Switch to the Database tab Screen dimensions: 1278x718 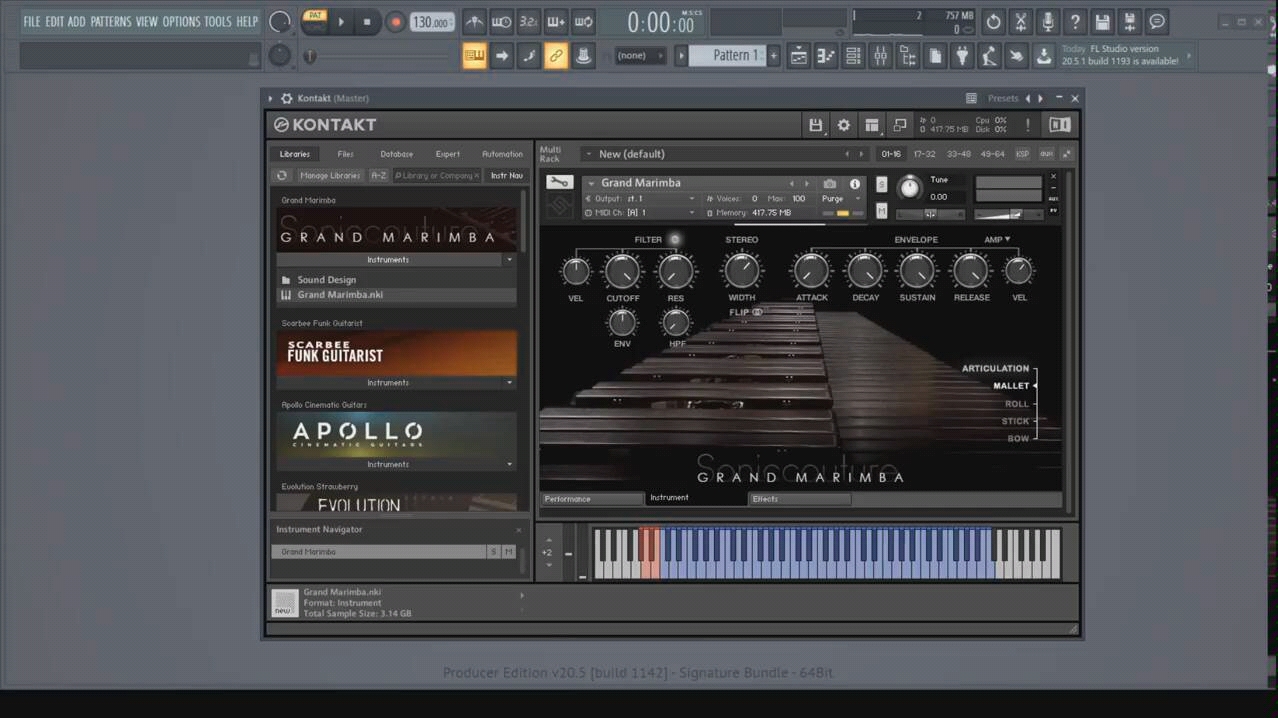click(x=396, y=154)
